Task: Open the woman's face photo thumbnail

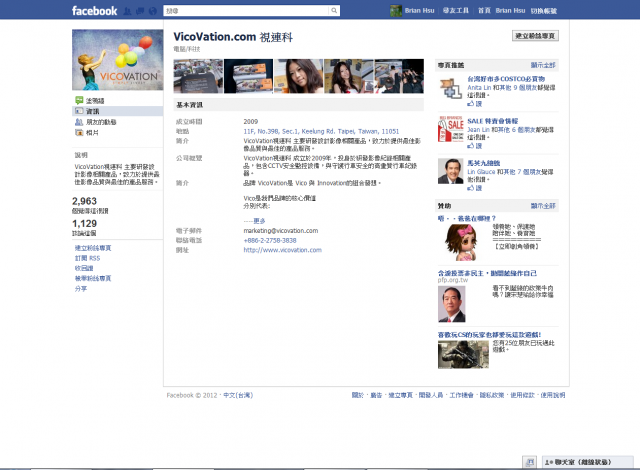Action: point(298,76)
